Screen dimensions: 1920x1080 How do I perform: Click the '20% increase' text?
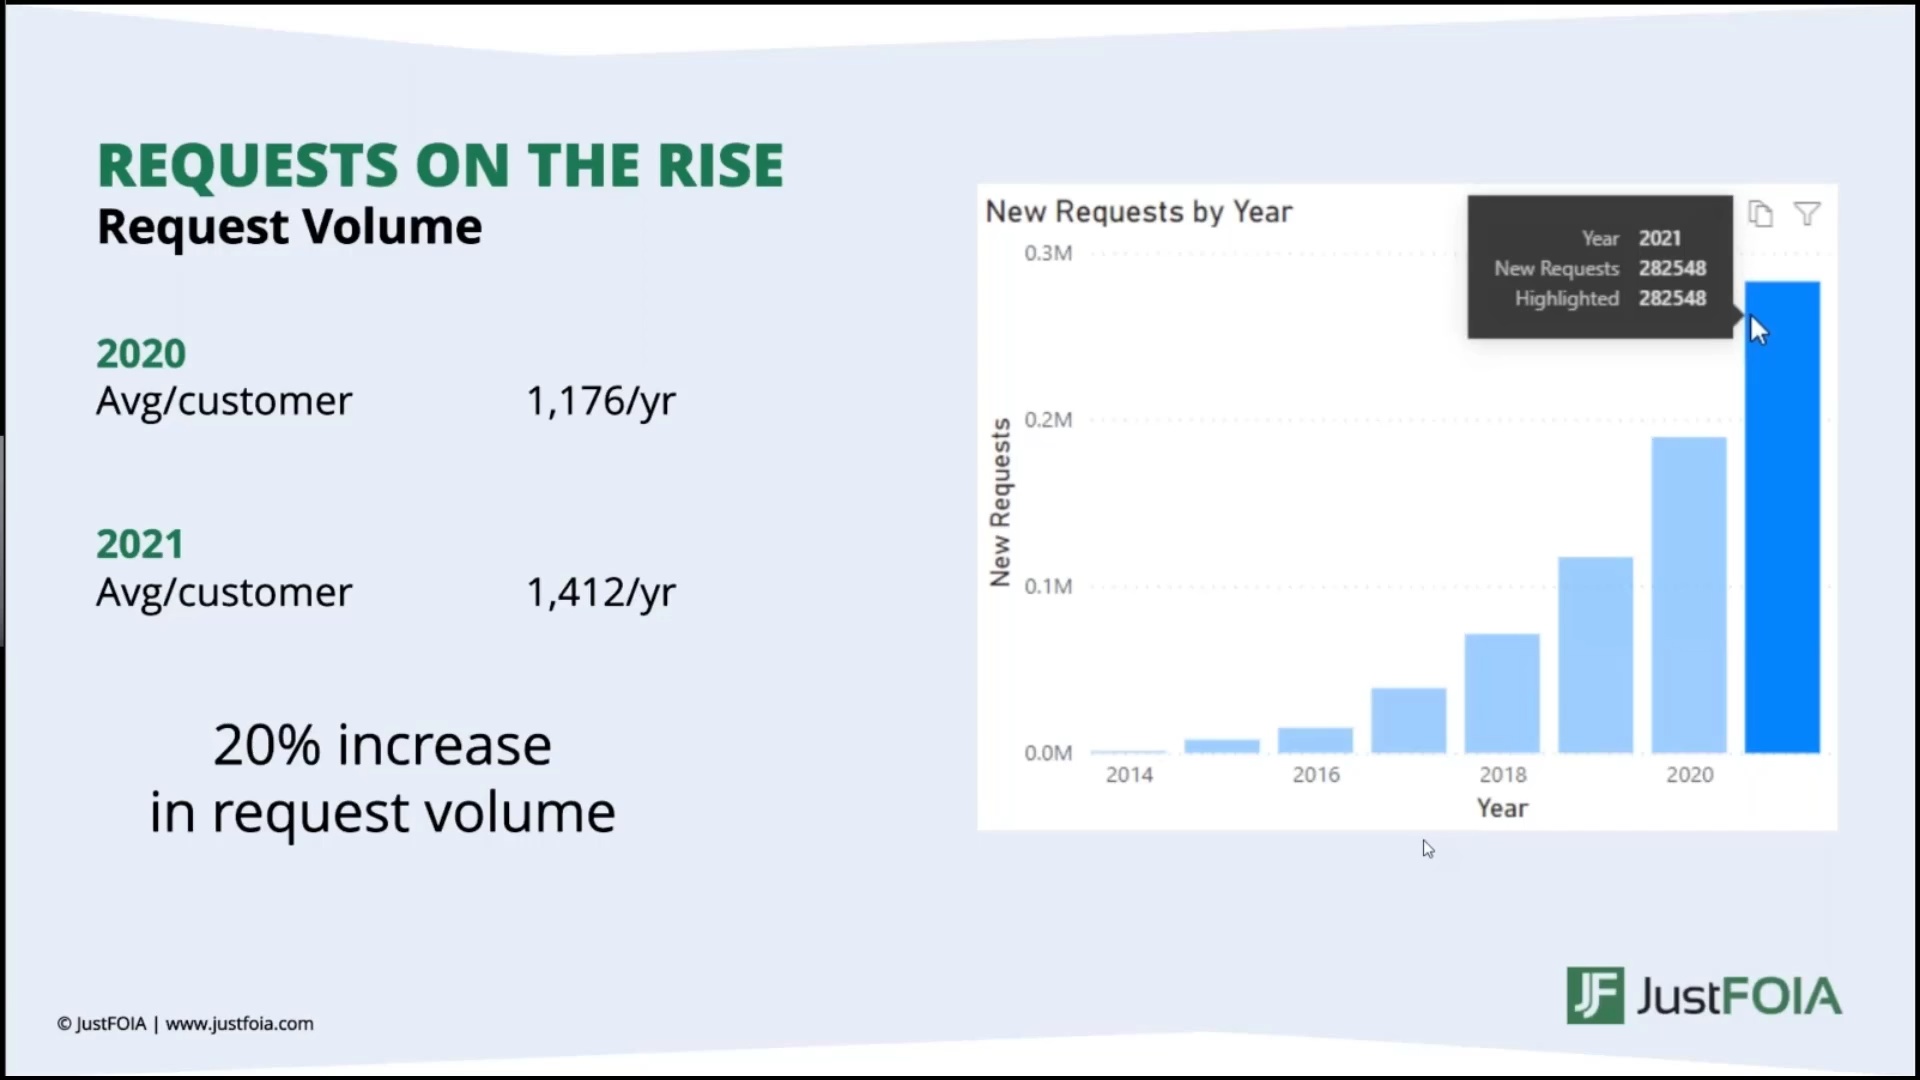pos(382,745)
